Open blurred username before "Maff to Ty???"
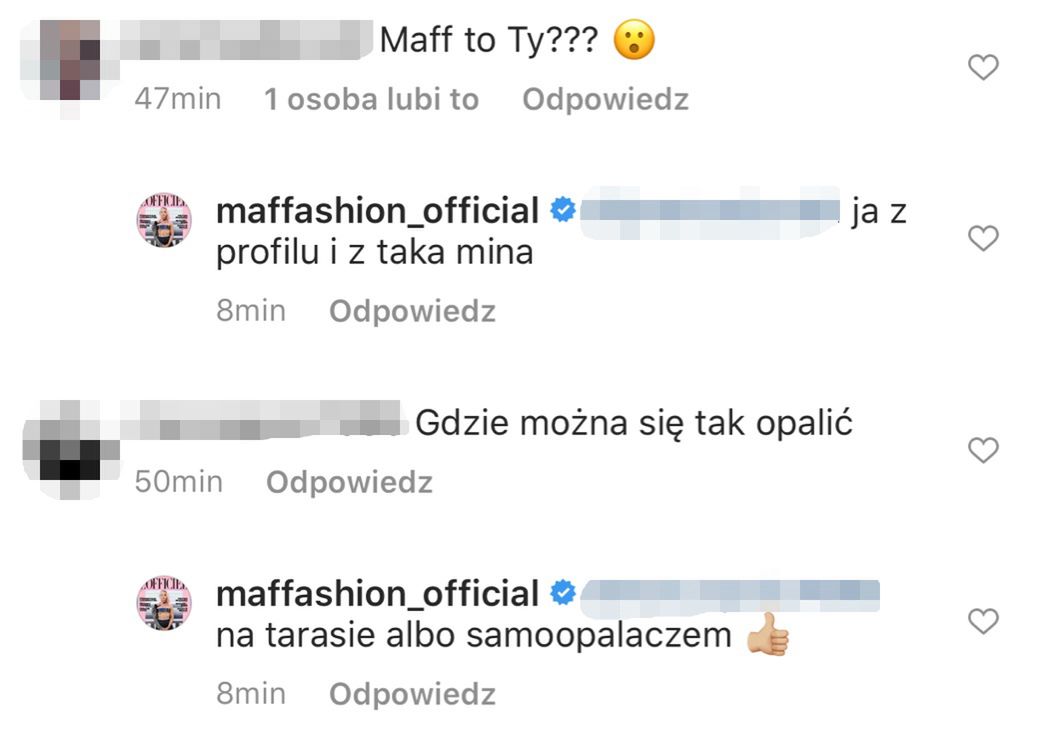Screen dimensions: 1039x738 click(250, 42)
